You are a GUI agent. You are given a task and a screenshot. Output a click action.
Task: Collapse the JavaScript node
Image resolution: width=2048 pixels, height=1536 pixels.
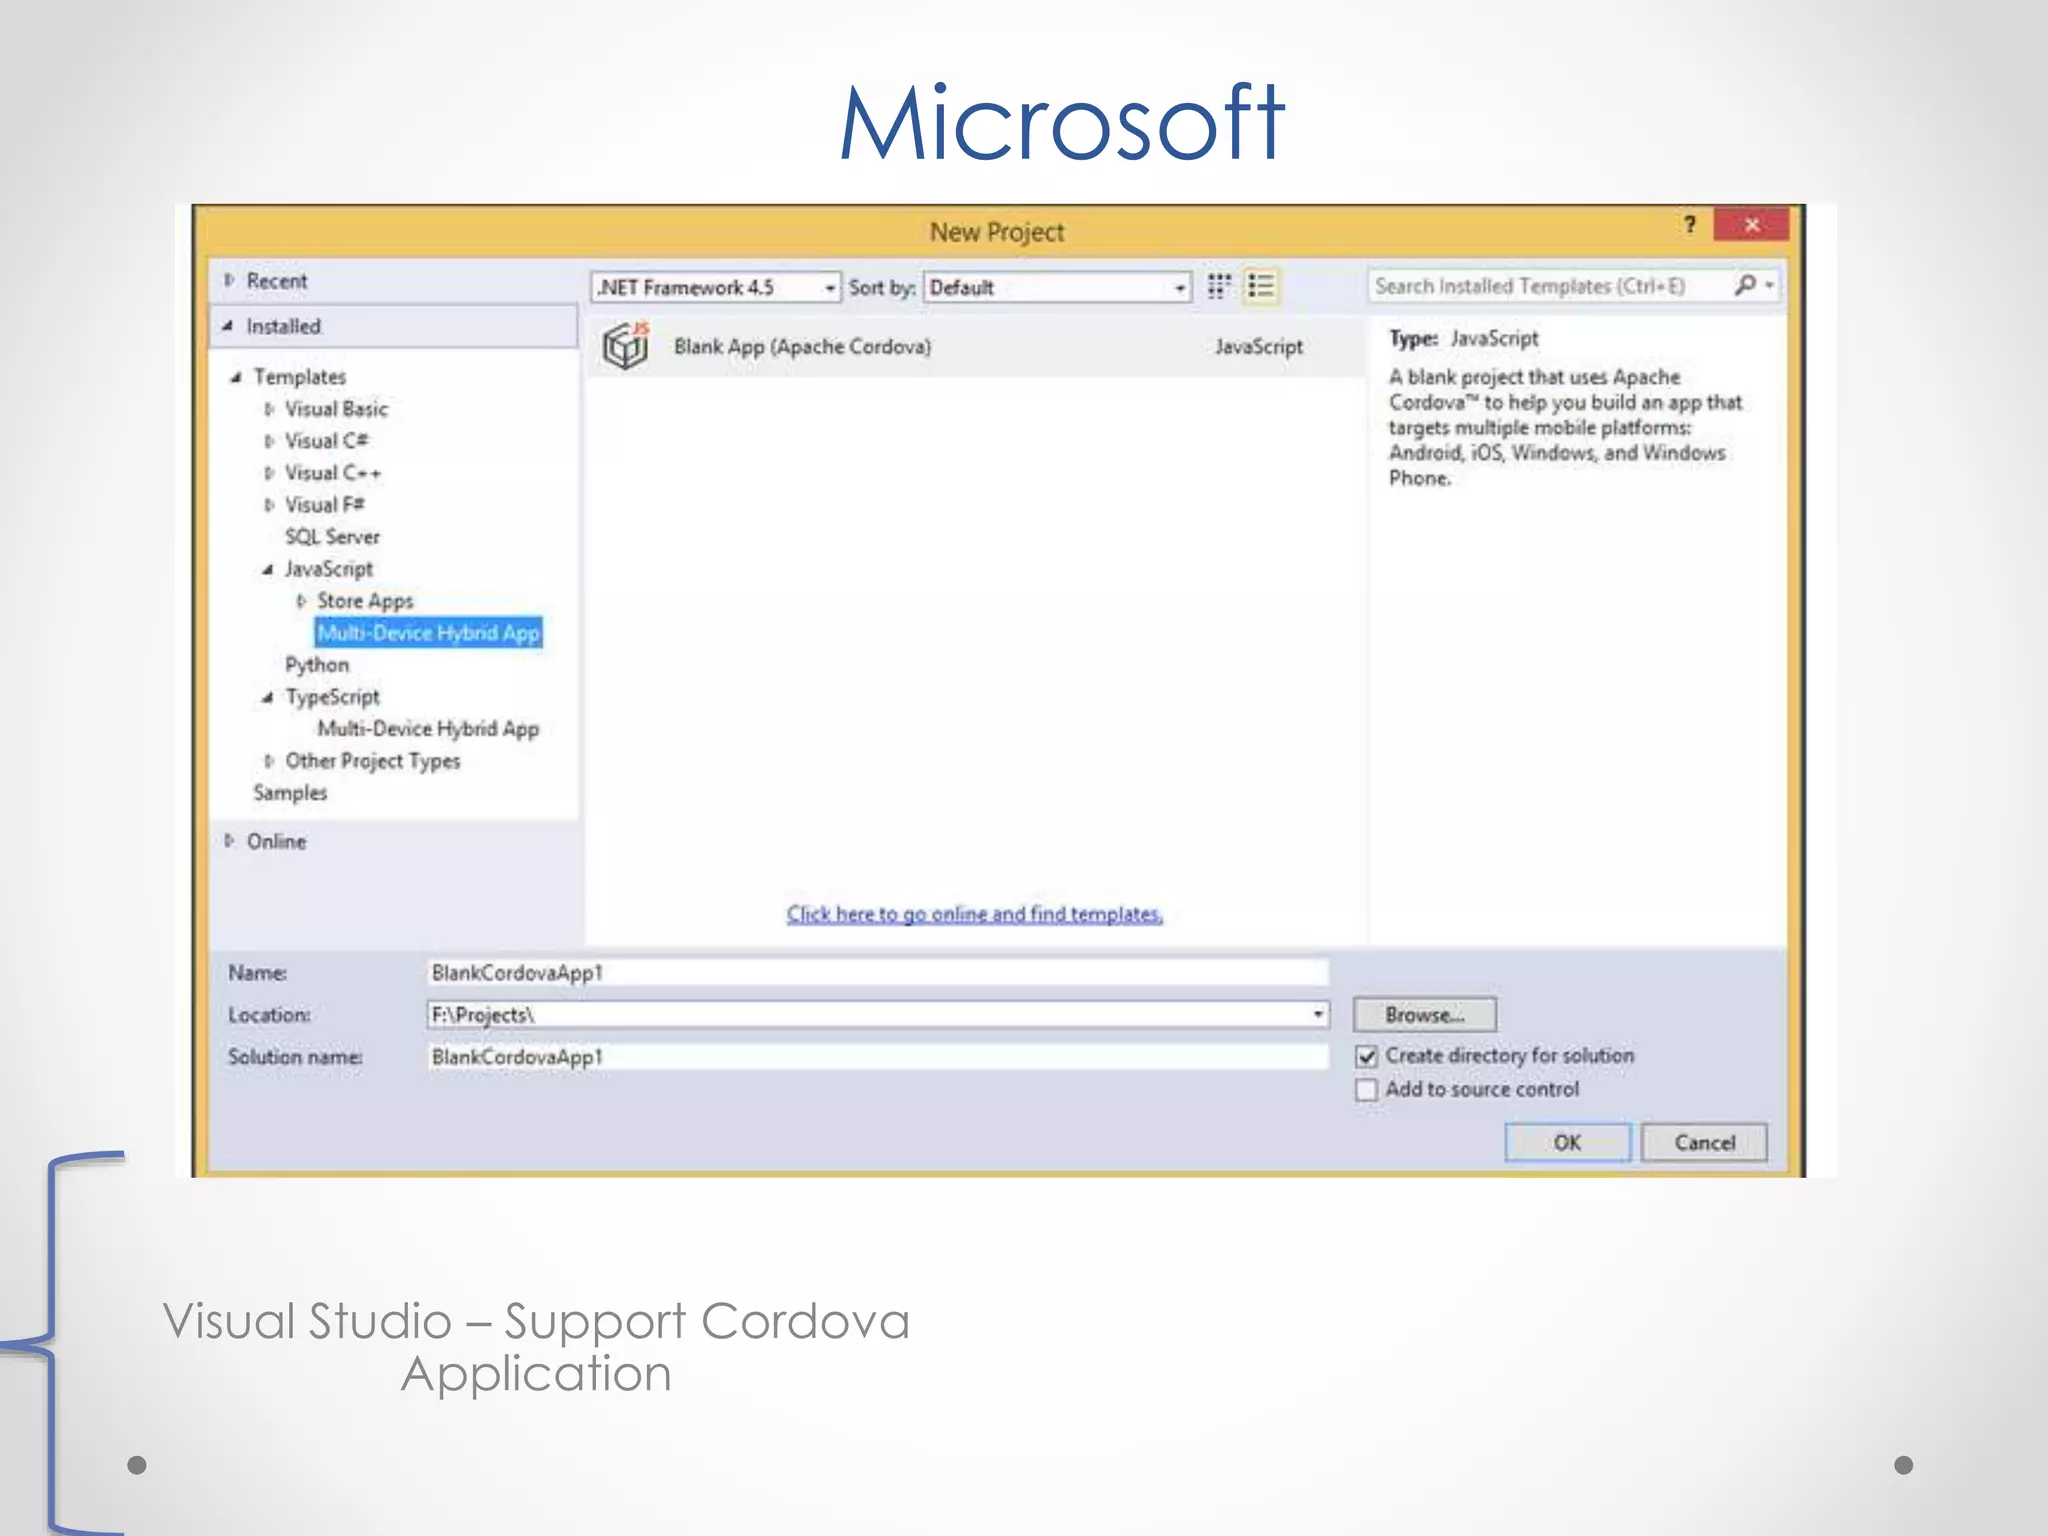coord(268,569)
